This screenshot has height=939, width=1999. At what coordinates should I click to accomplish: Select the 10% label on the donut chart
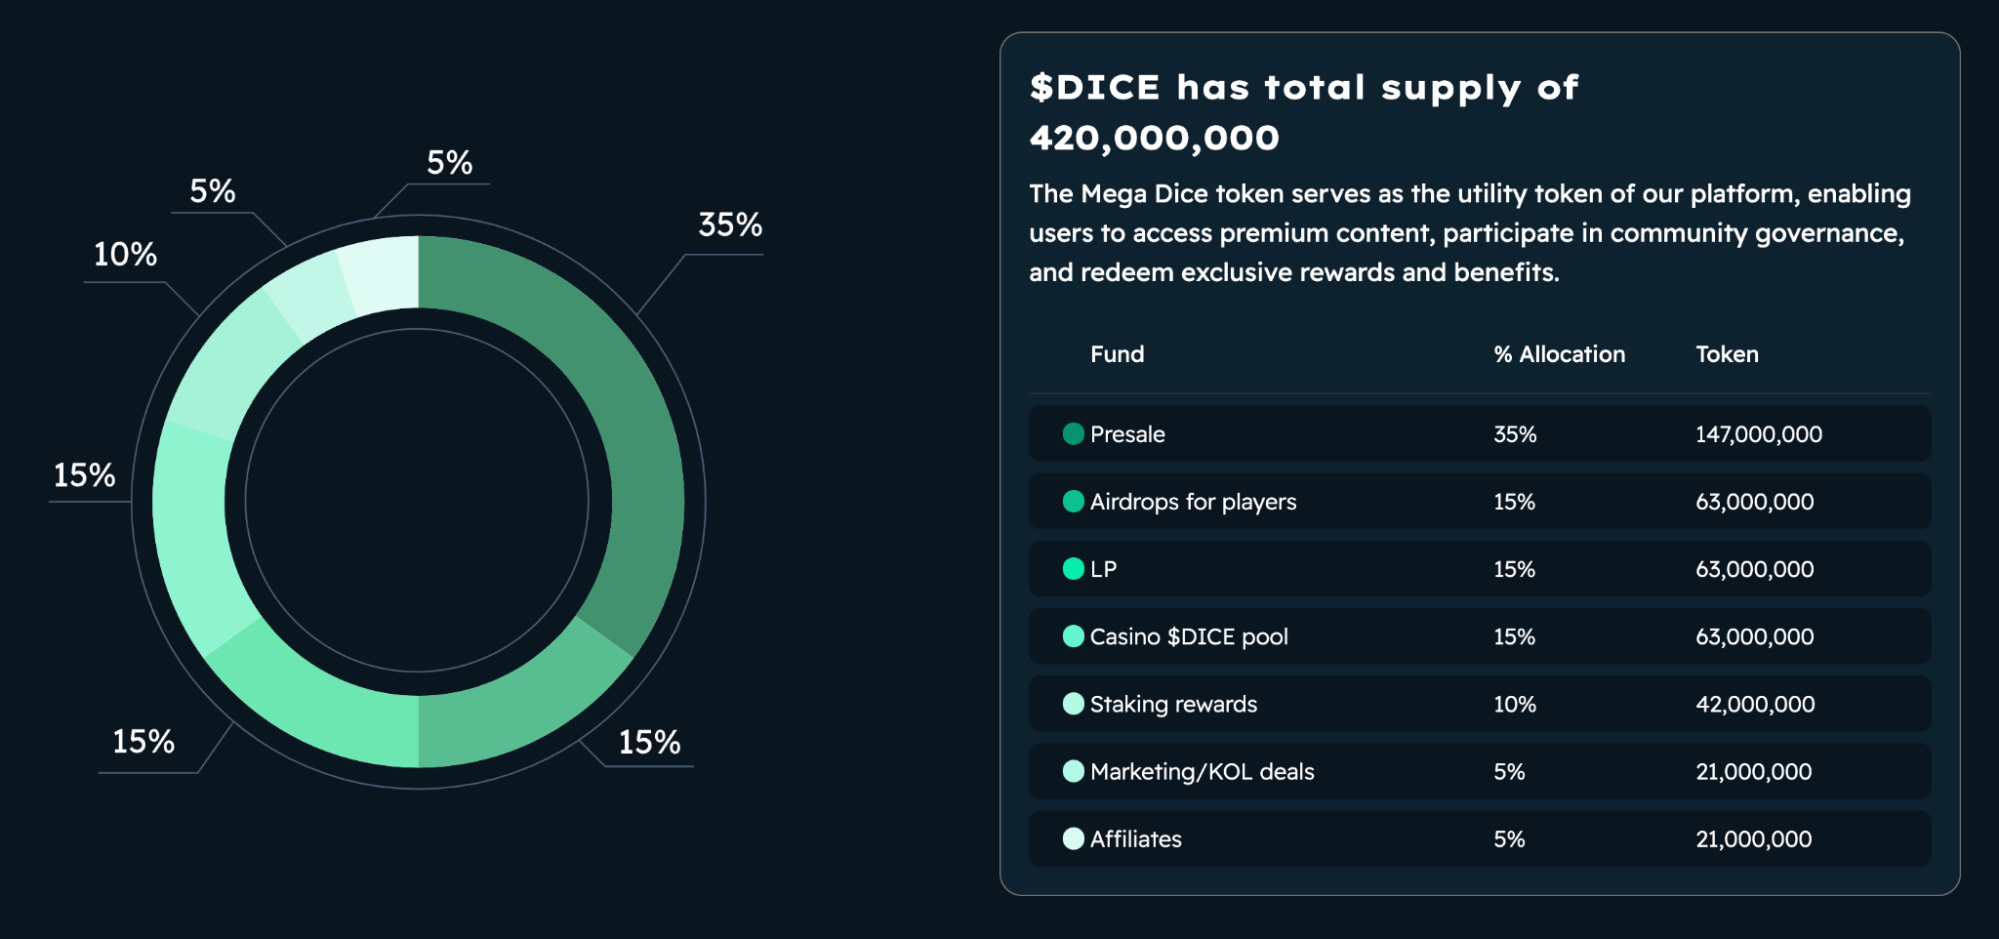(125, 255)
